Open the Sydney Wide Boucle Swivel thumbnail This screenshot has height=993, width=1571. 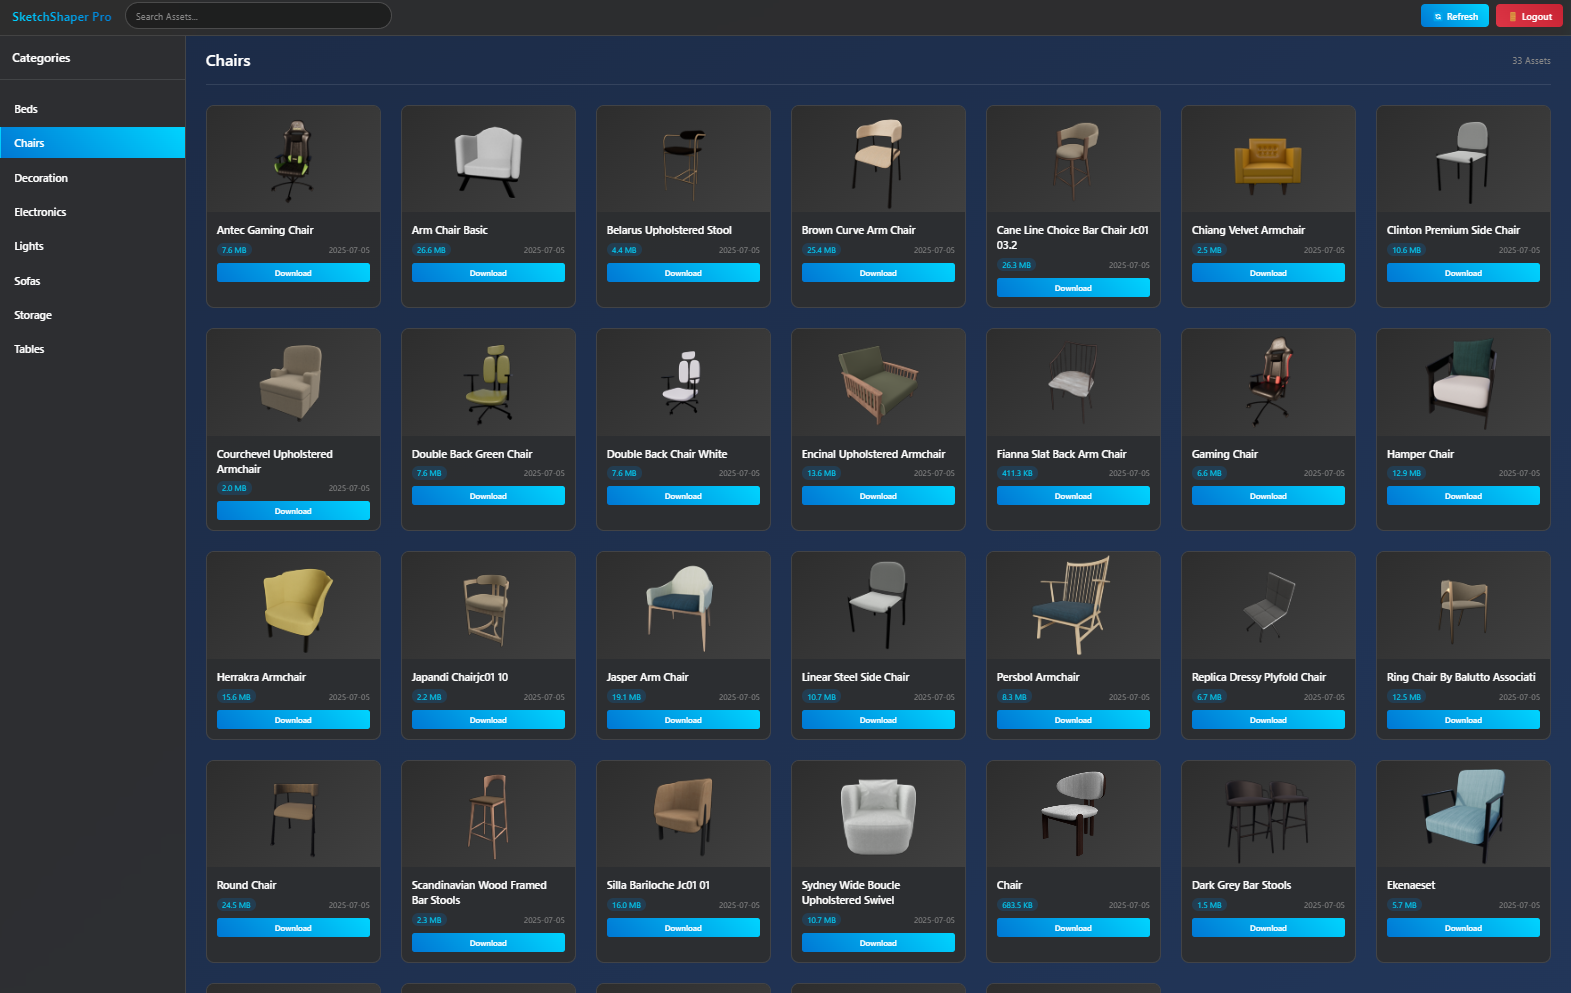click(878, 814)
